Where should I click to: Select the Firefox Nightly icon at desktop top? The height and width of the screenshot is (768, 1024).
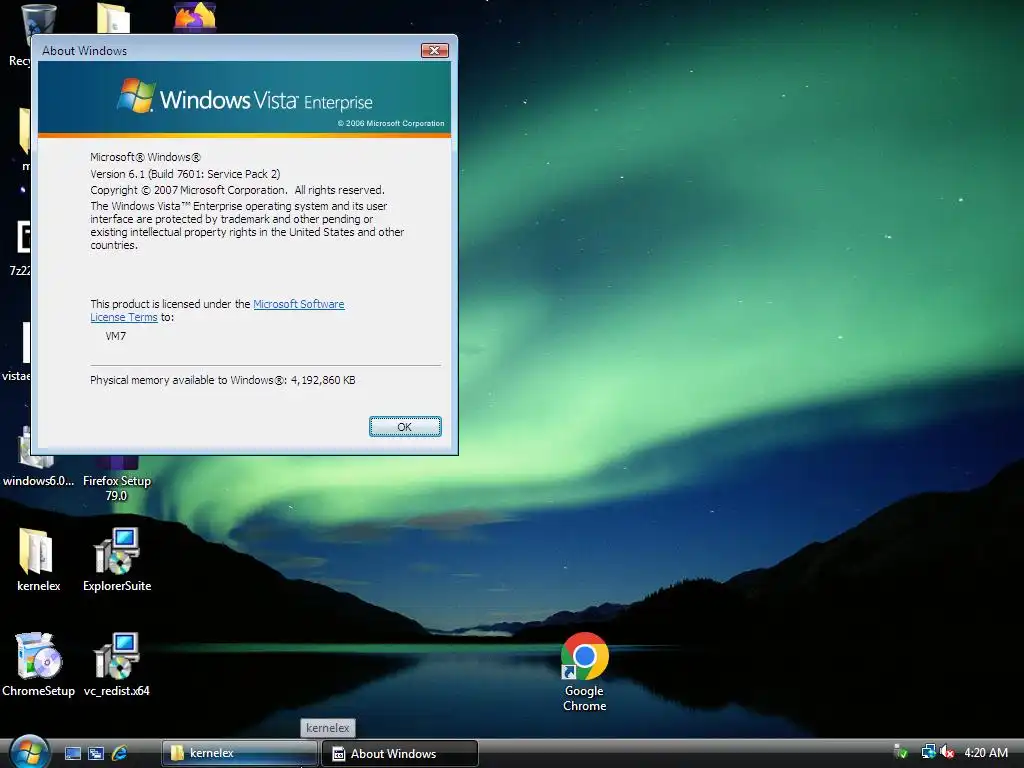pos(195,17)
